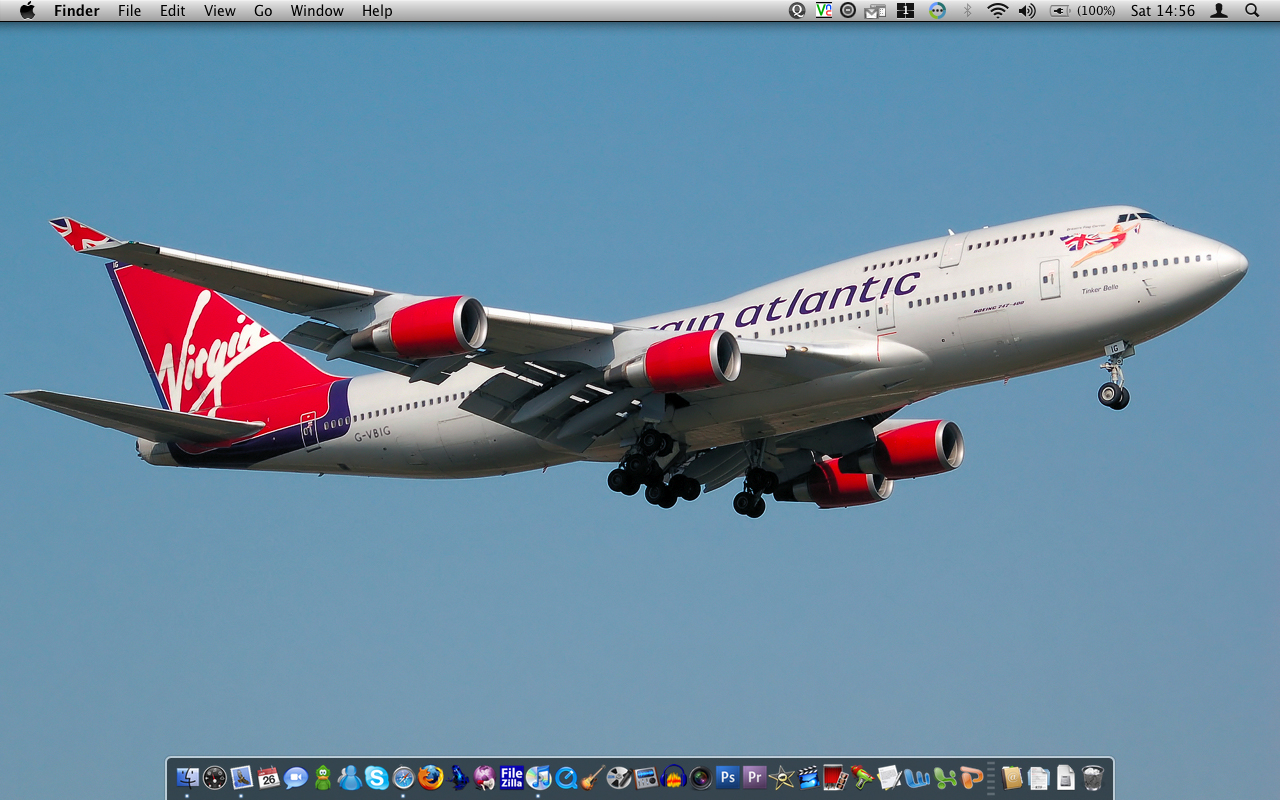Open the microphone podcast app icon

pyautogui.click(x=620, y=777)
